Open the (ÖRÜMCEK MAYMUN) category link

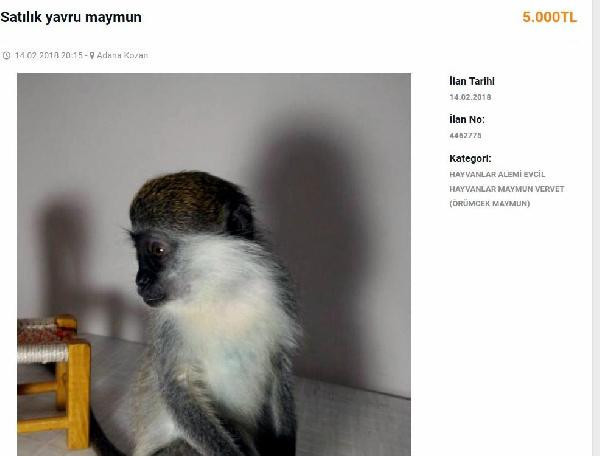(x=489, y=204)
